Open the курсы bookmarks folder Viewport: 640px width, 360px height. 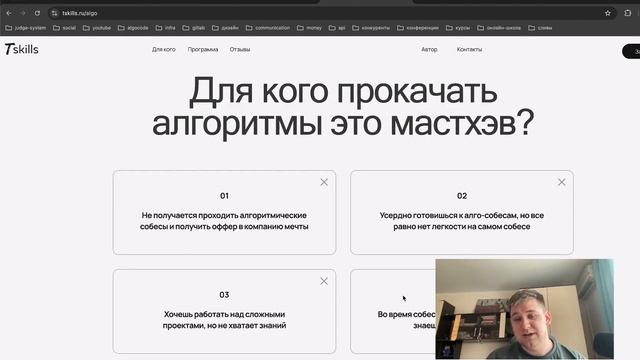[x=458, y=28]
